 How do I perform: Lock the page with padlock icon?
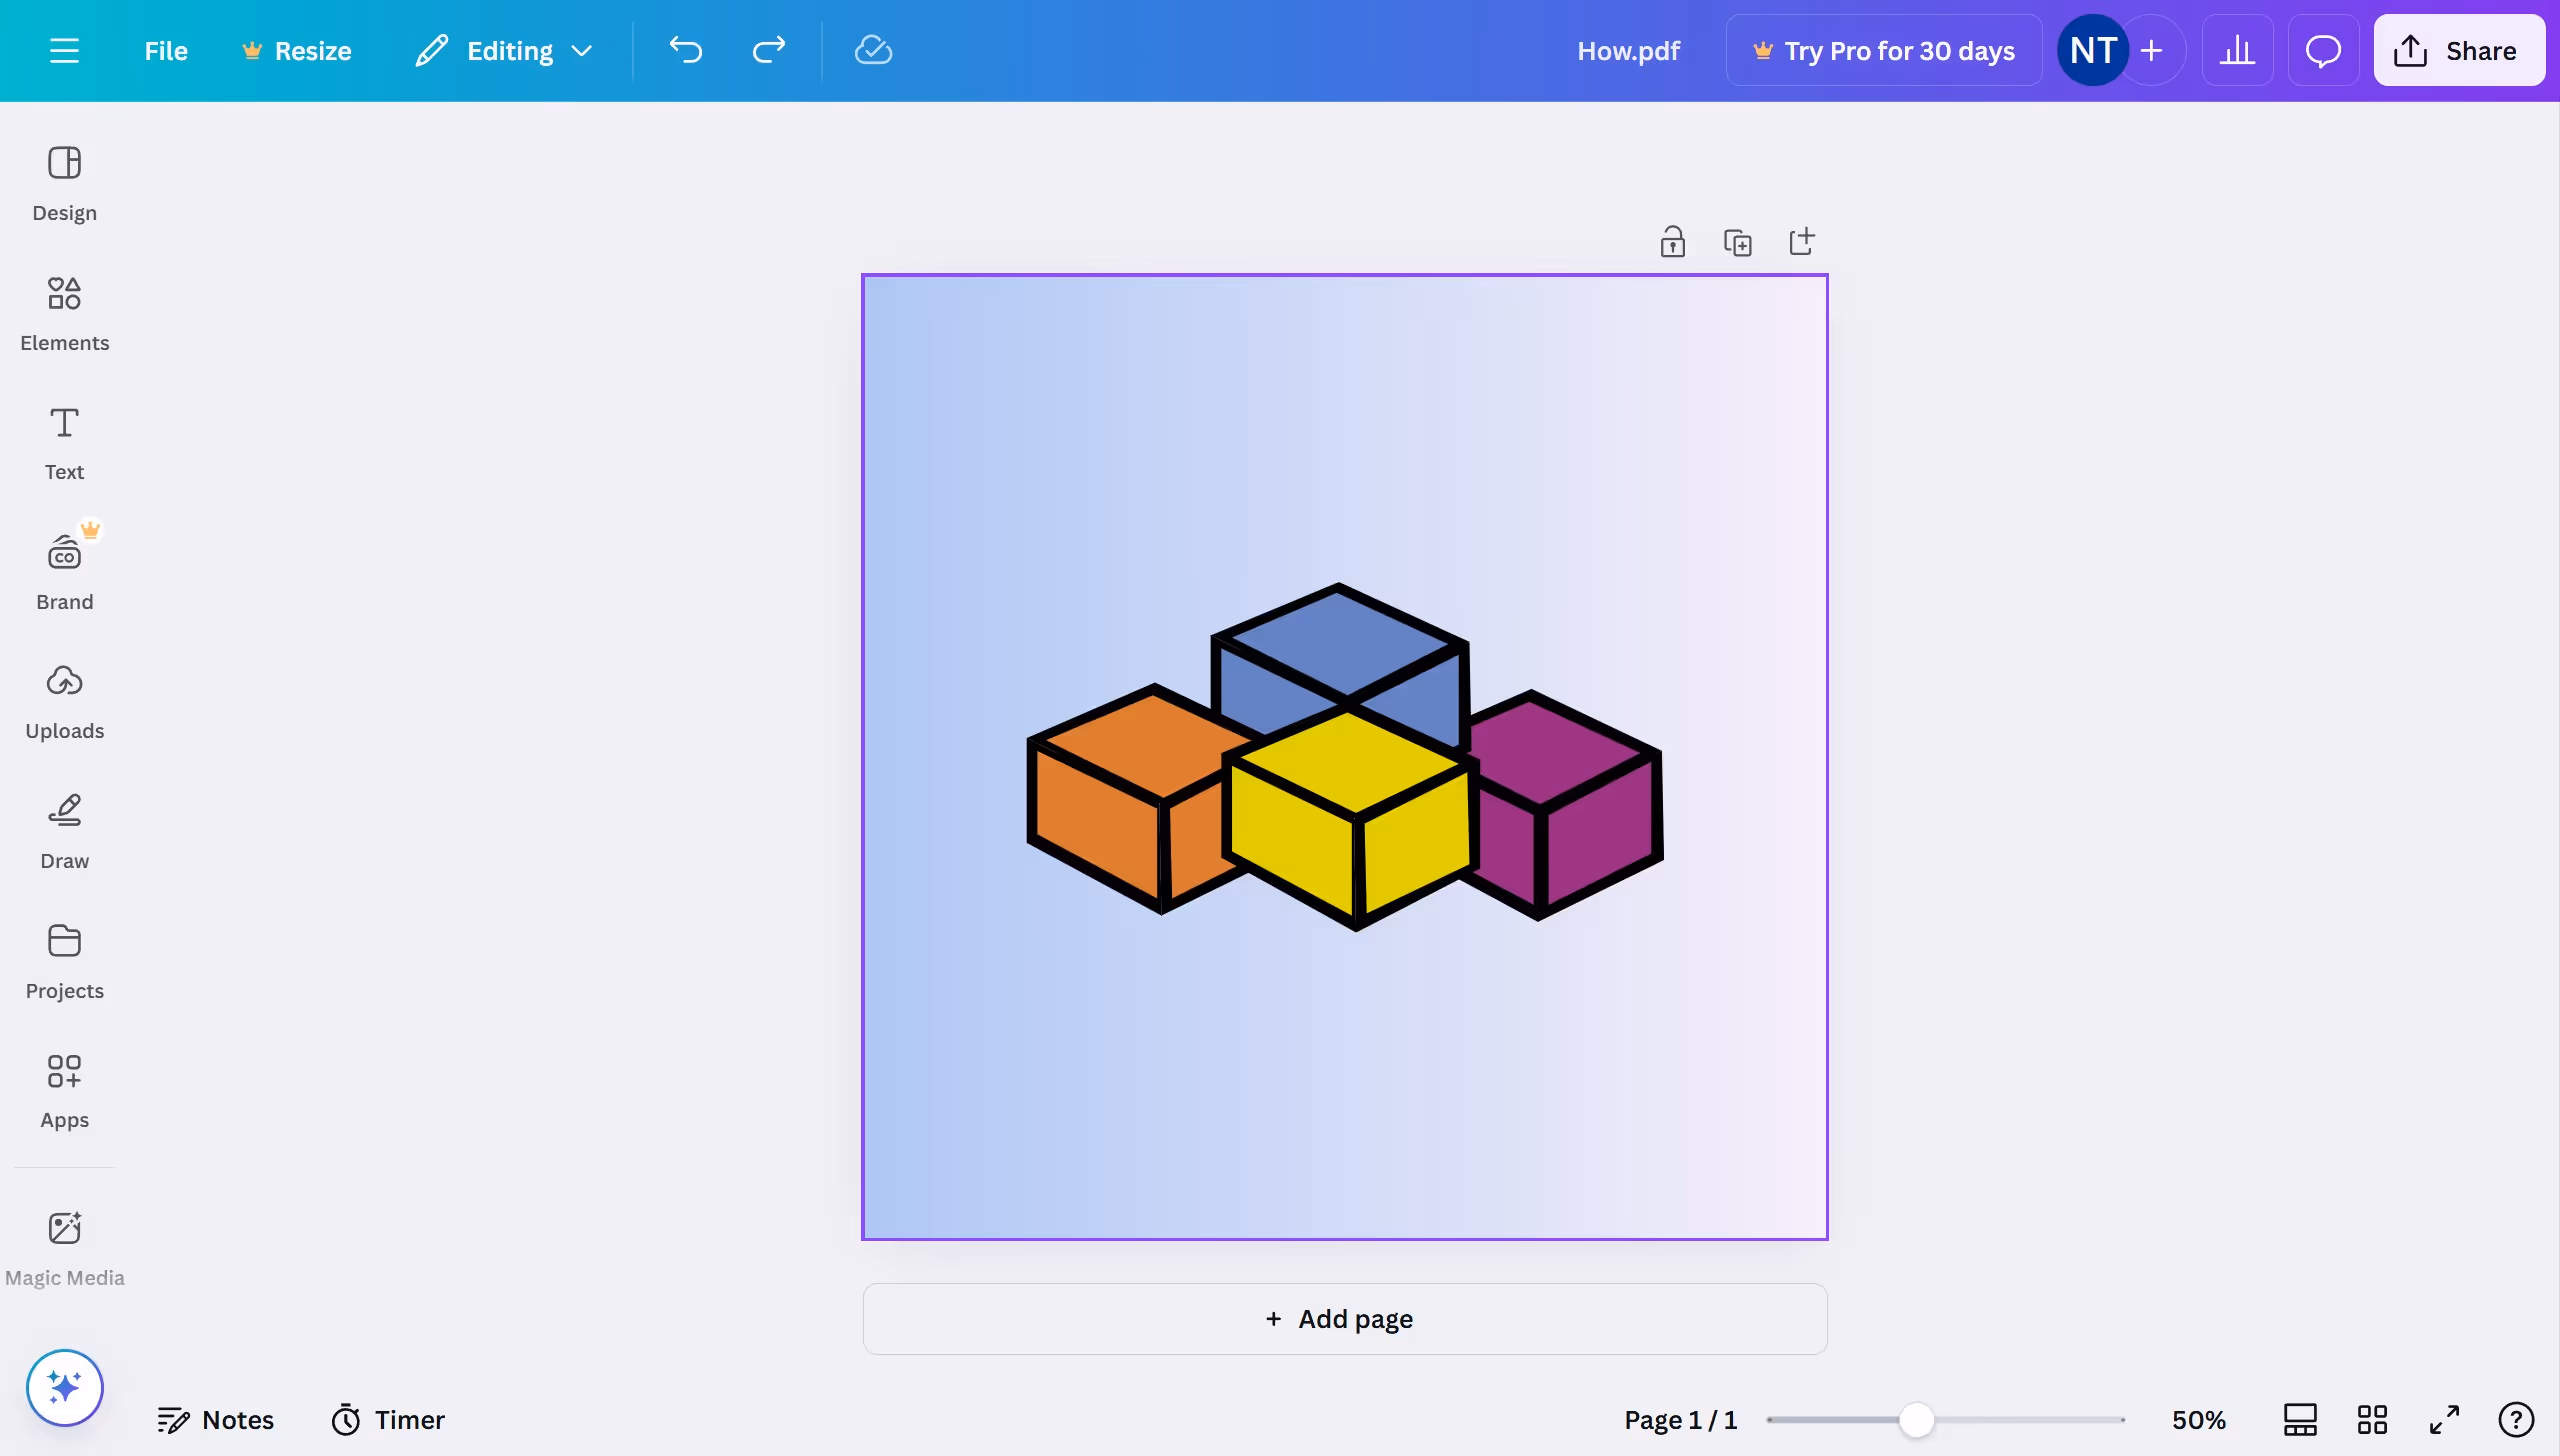[1673, 242]
